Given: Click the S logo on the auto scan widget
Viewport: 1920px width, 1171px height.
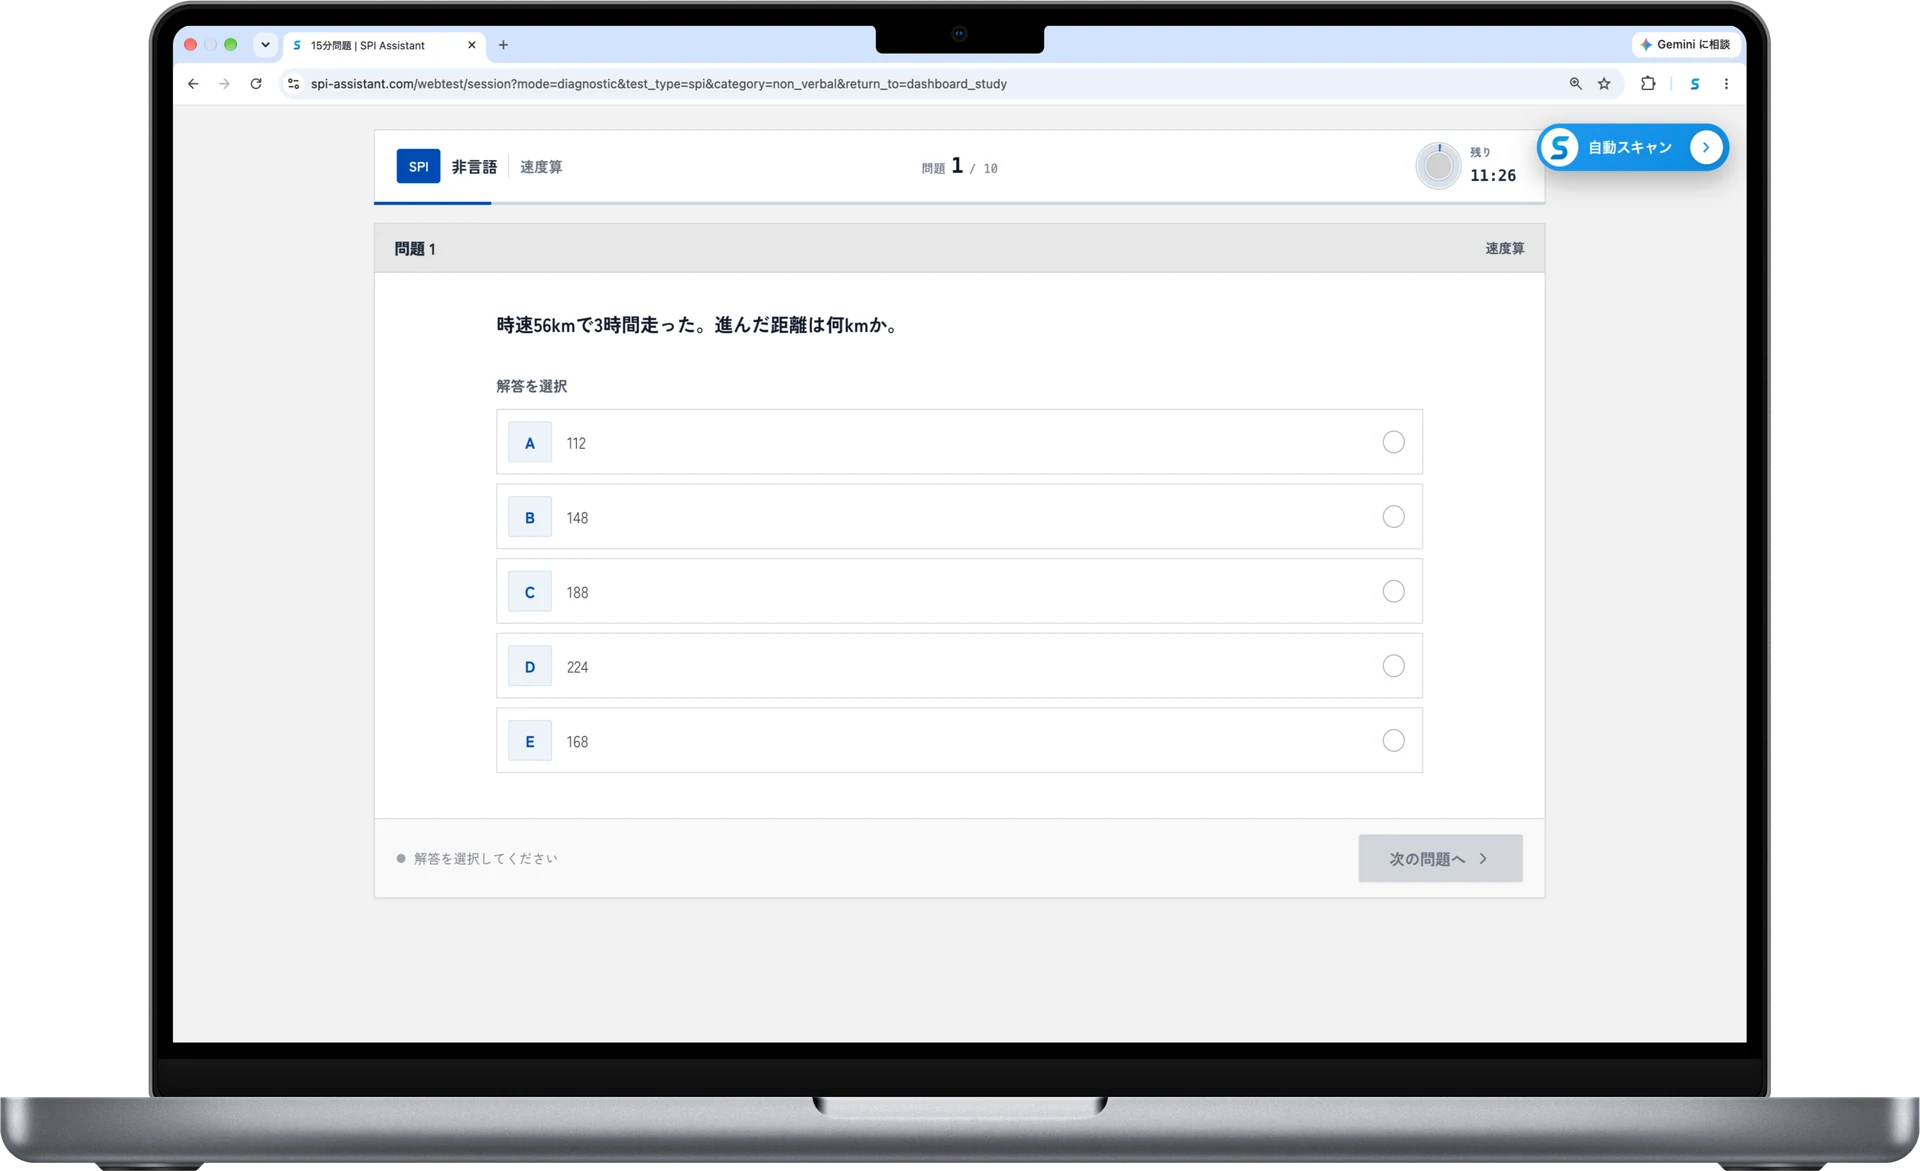Looking at the screenshot, I should point(1559,148).
